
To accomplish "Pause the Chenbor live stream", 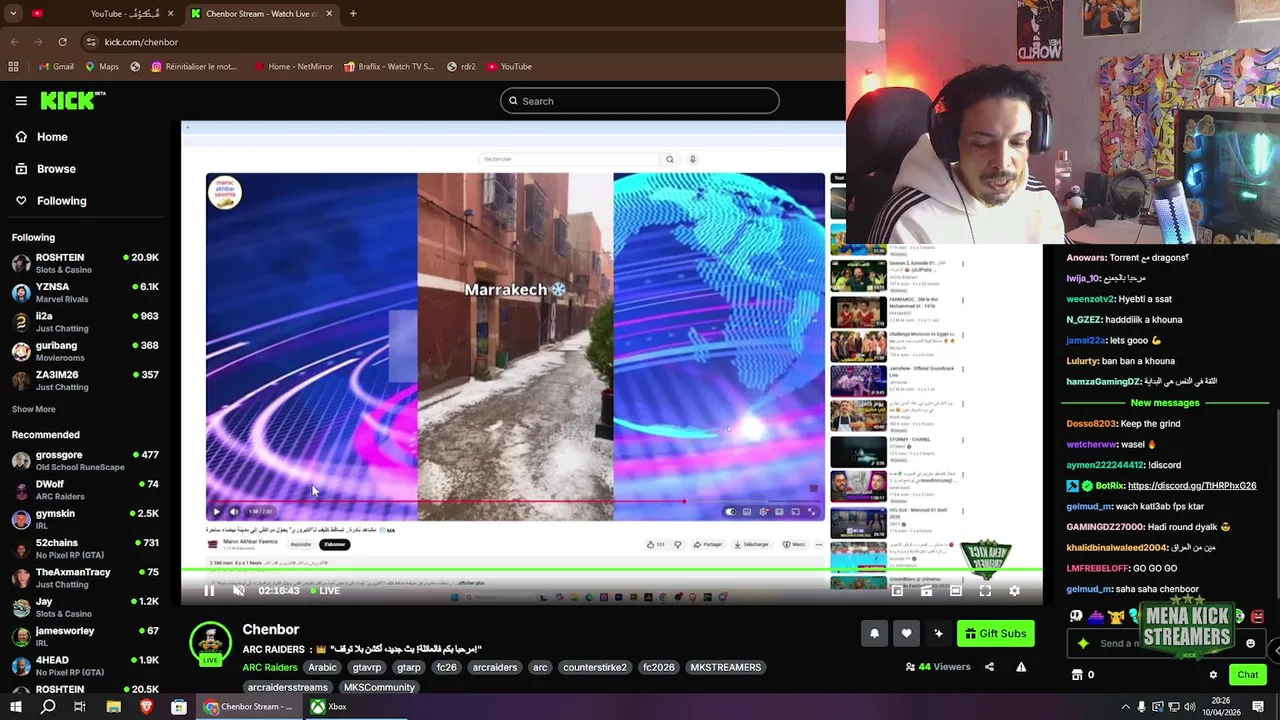I will (209, 591).
